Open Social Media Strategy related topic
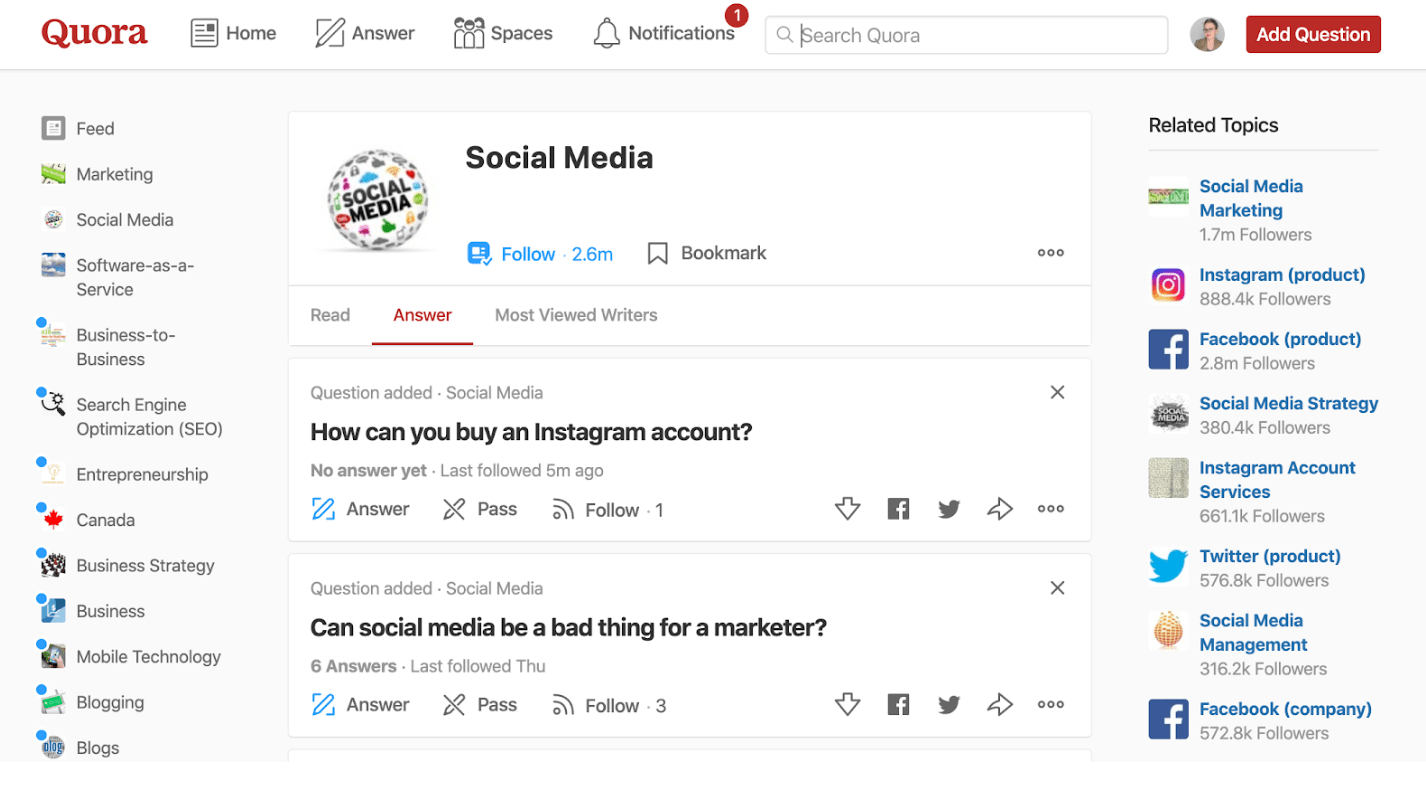This screenshot has height=788, width=1426. point(1288,404)
